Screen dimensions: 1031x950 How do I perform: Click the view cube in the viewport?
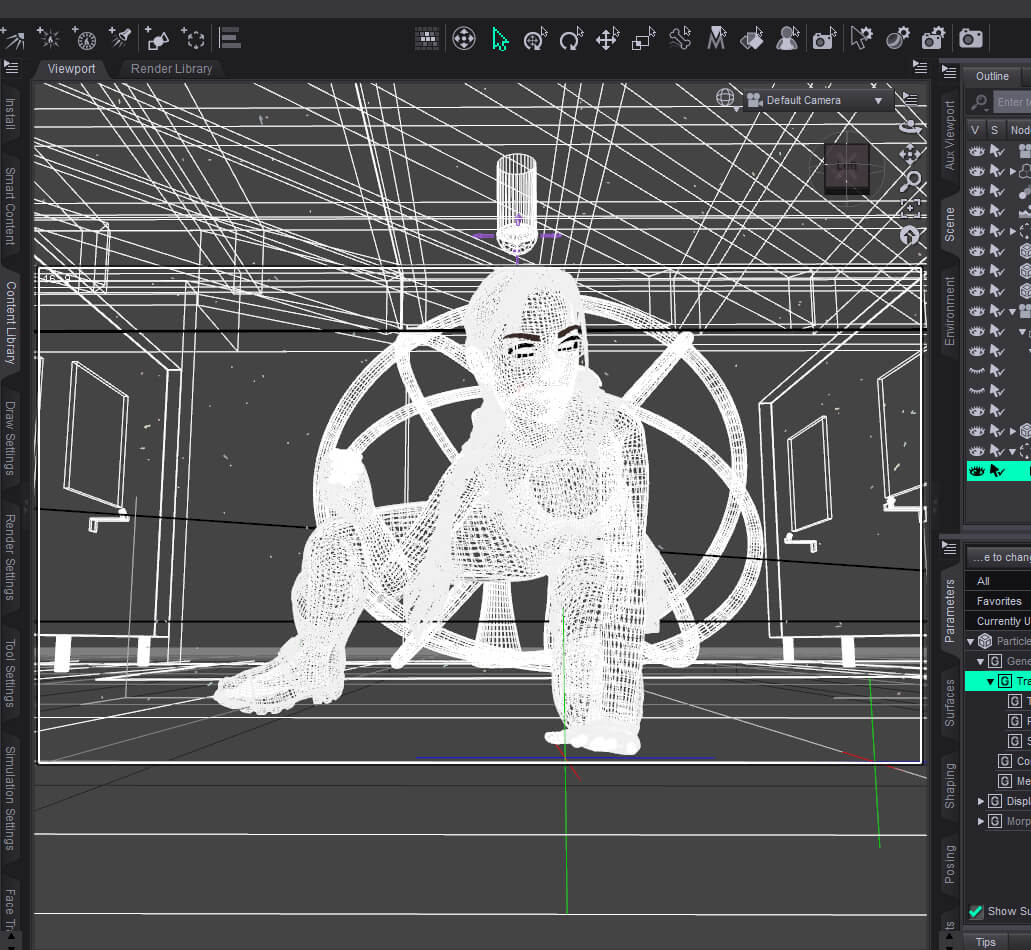point(847,169)
